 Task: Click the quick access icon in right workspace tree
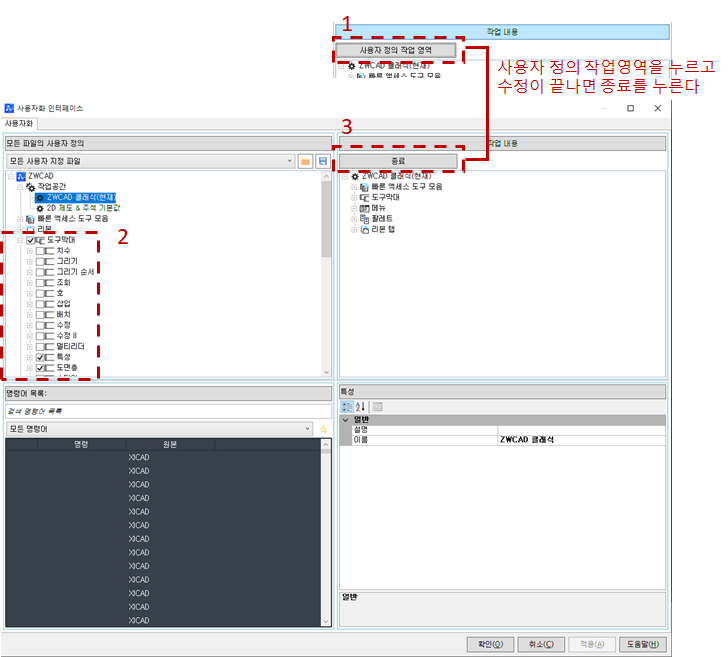pyautogui.click(x=364, y=187)
